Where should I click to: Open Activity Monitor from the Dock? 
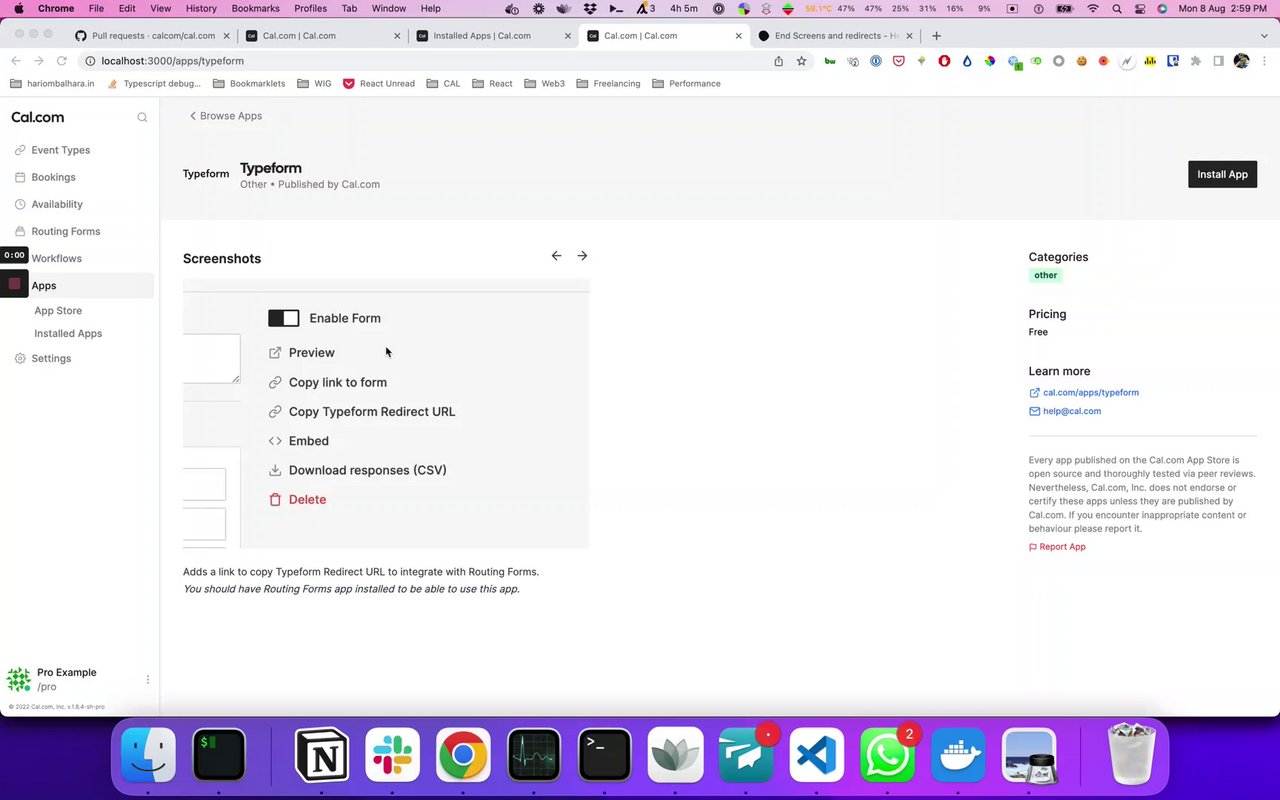[x=534, y=754]
